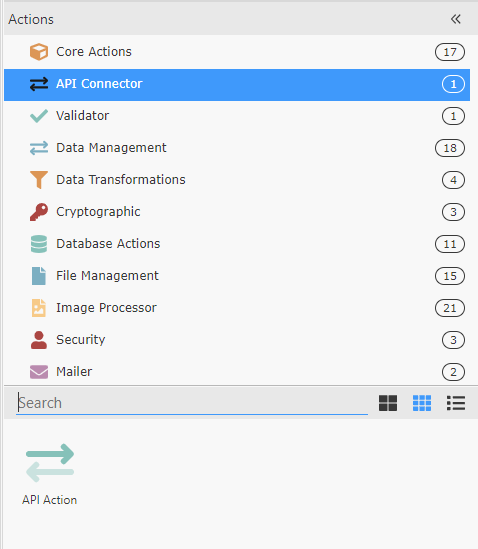
Task: Select the API Action item
Action: 49,474
